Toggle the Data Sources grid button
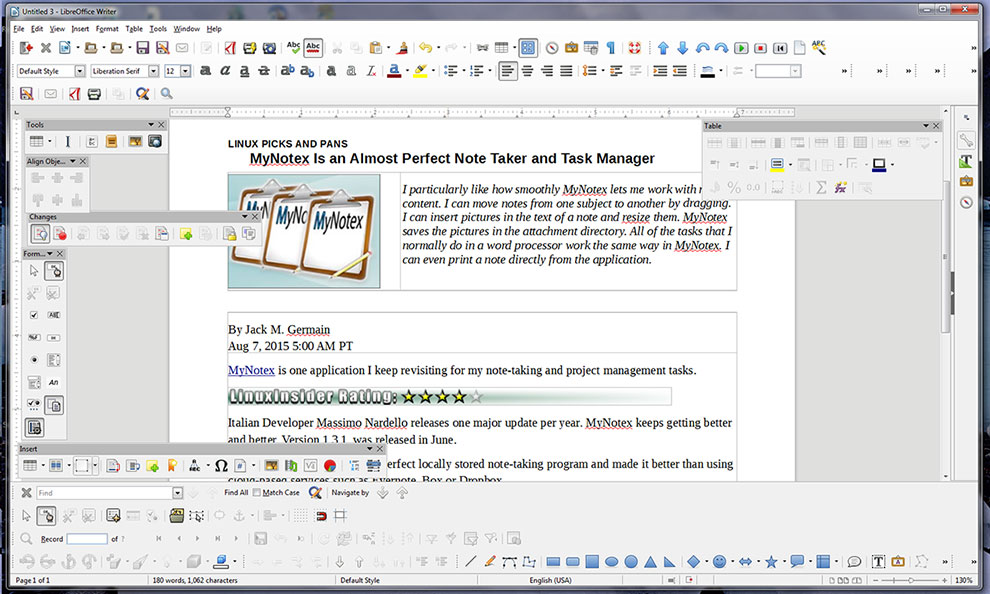Screen dimensions: 990x594 (x=528, y=48)
